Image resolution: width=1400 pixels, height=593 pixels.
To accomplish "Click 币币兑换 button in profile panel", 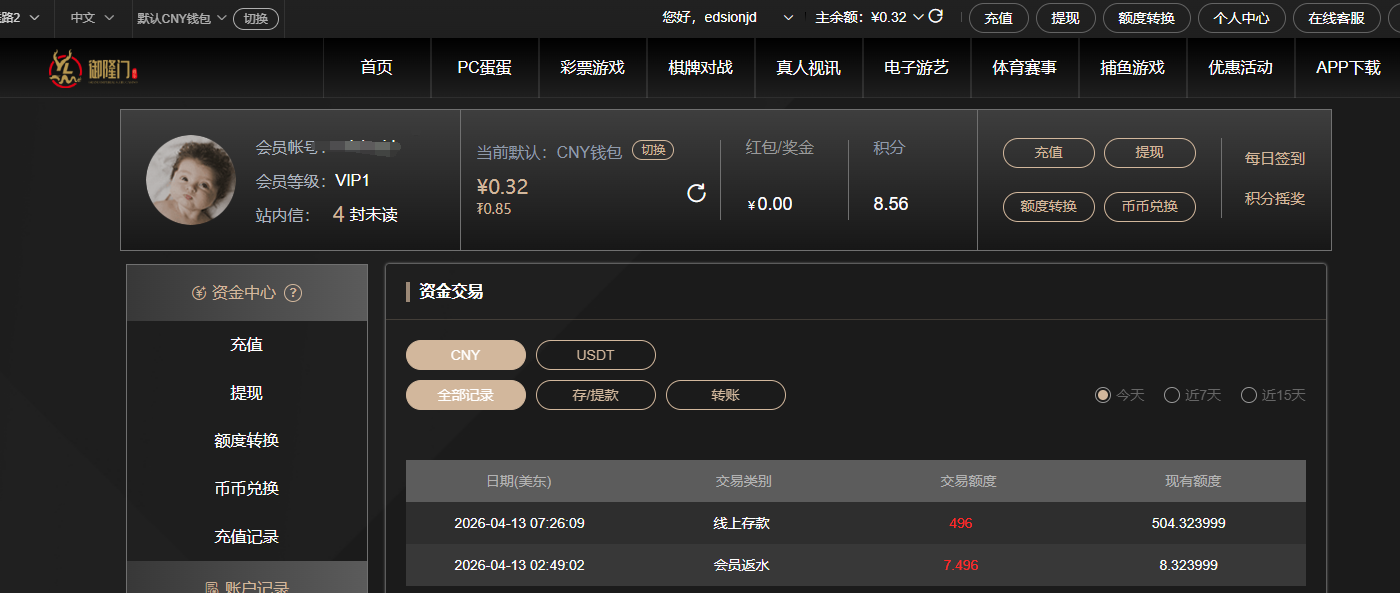I will pyautogui.click(x=1149, y=207).
